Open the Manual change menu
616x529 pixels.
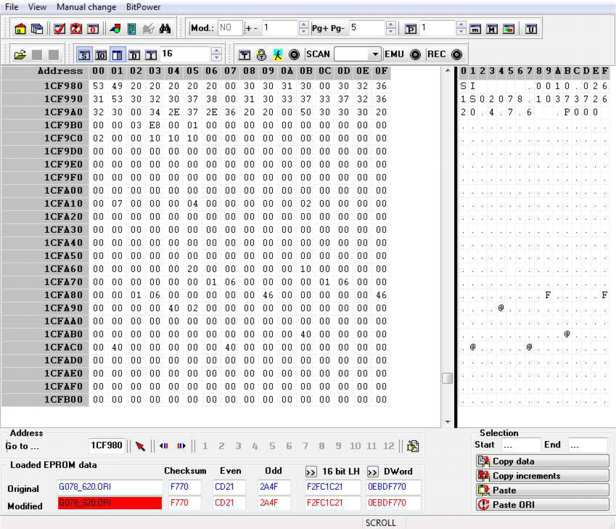(x=86, y=7)
